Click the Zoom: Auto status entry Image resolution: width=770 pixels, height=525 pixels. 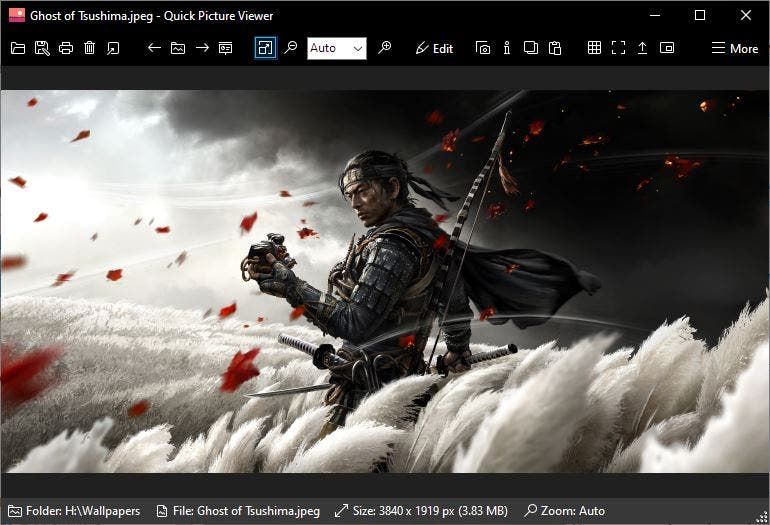(565, 511)
